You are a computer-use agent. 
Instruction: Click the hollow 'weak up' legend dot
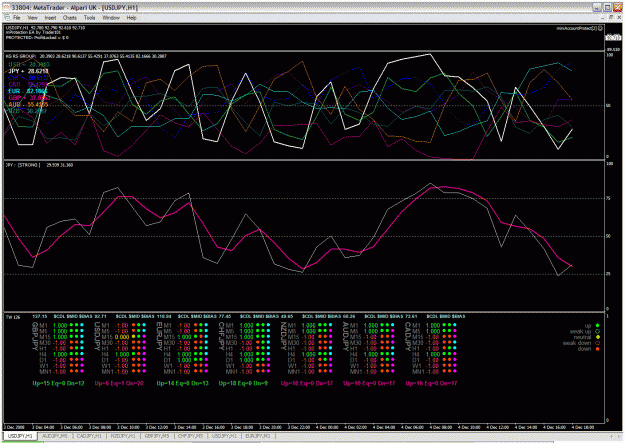click(597, 331)
